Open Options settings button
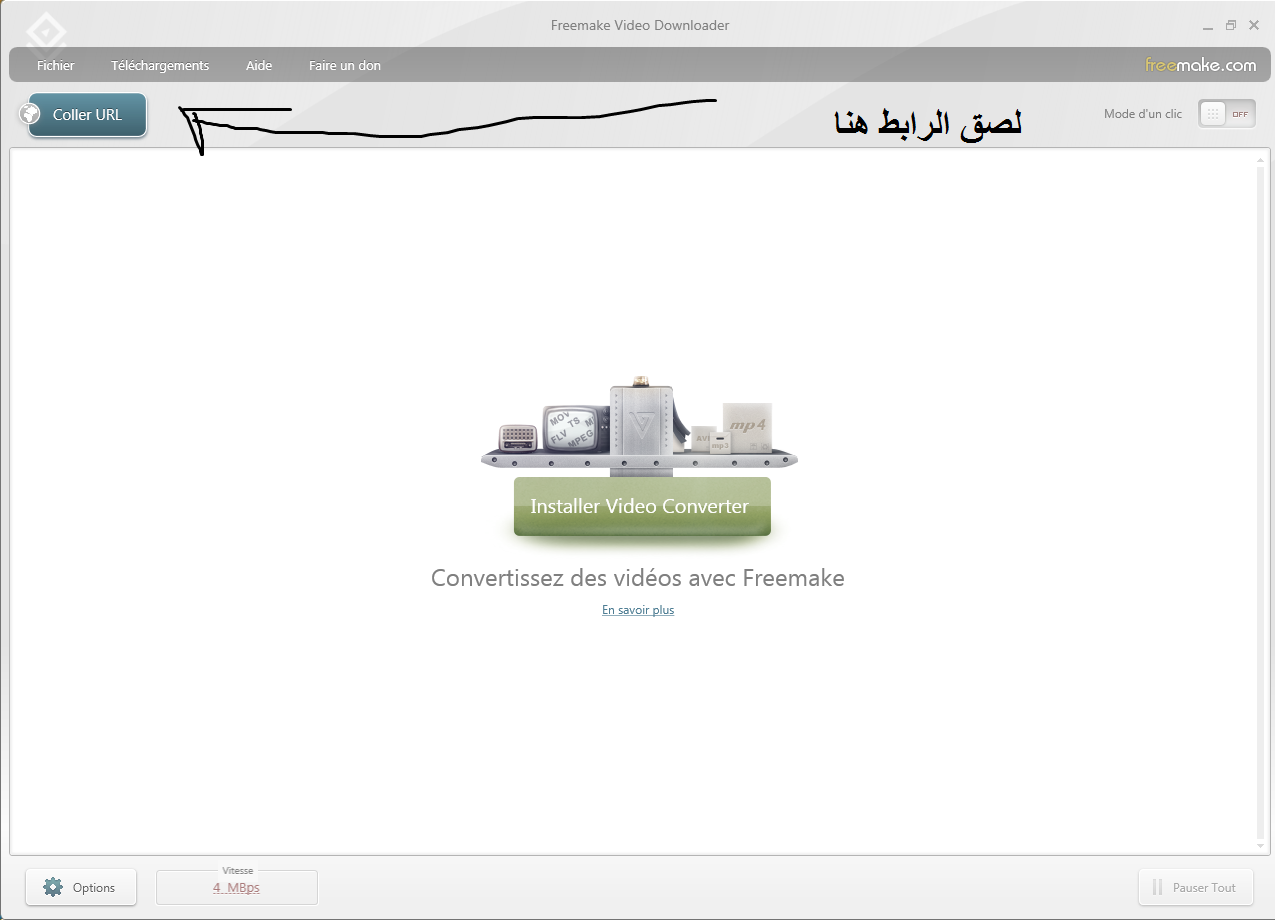 pos(81,887)
